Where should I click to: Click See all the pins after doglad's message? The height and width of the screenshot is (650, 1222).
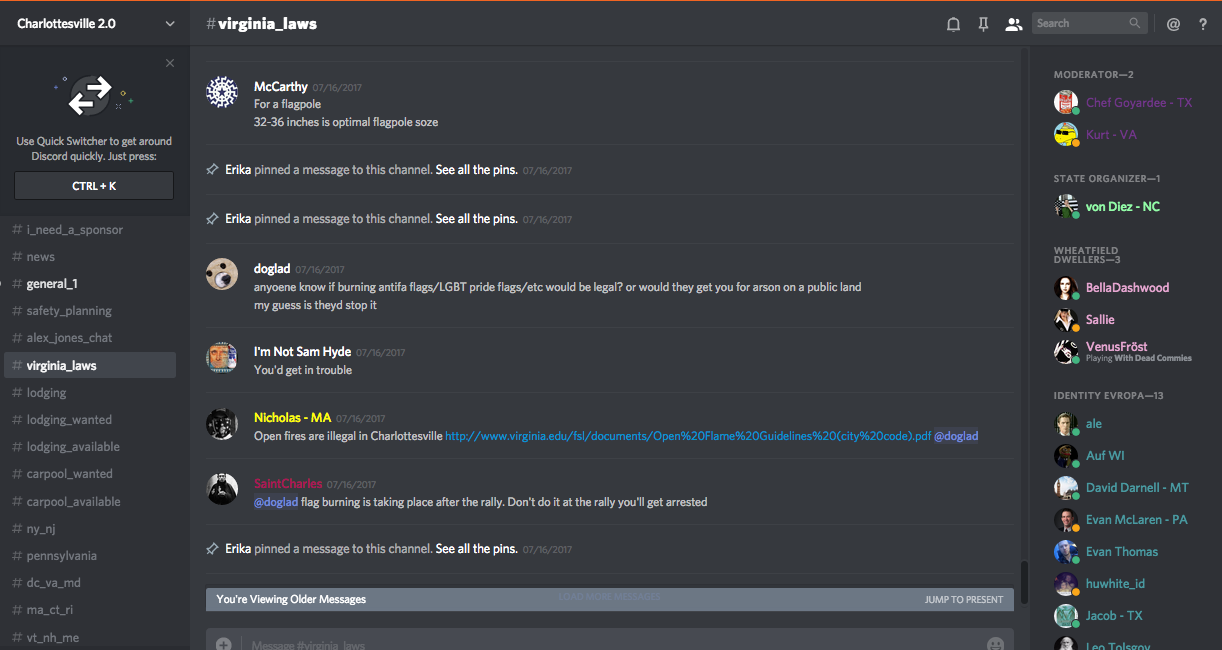(x=476, y=549)
